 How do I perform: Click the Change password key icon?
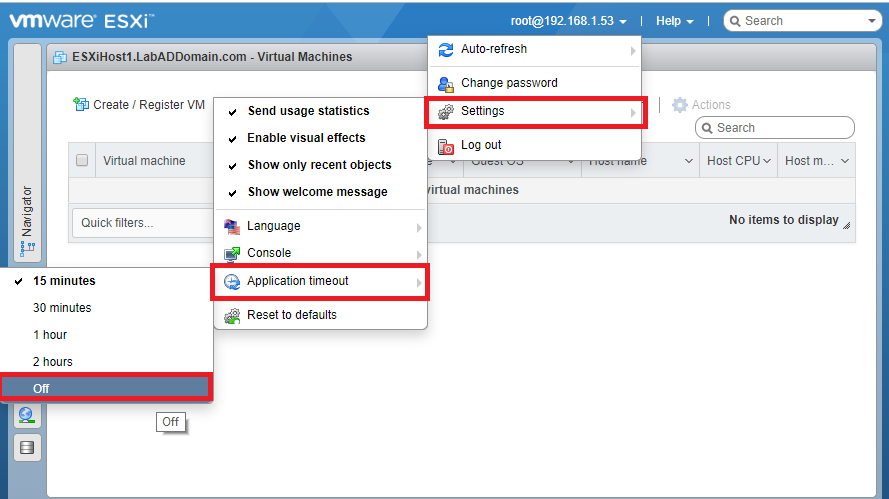(446, 83)
